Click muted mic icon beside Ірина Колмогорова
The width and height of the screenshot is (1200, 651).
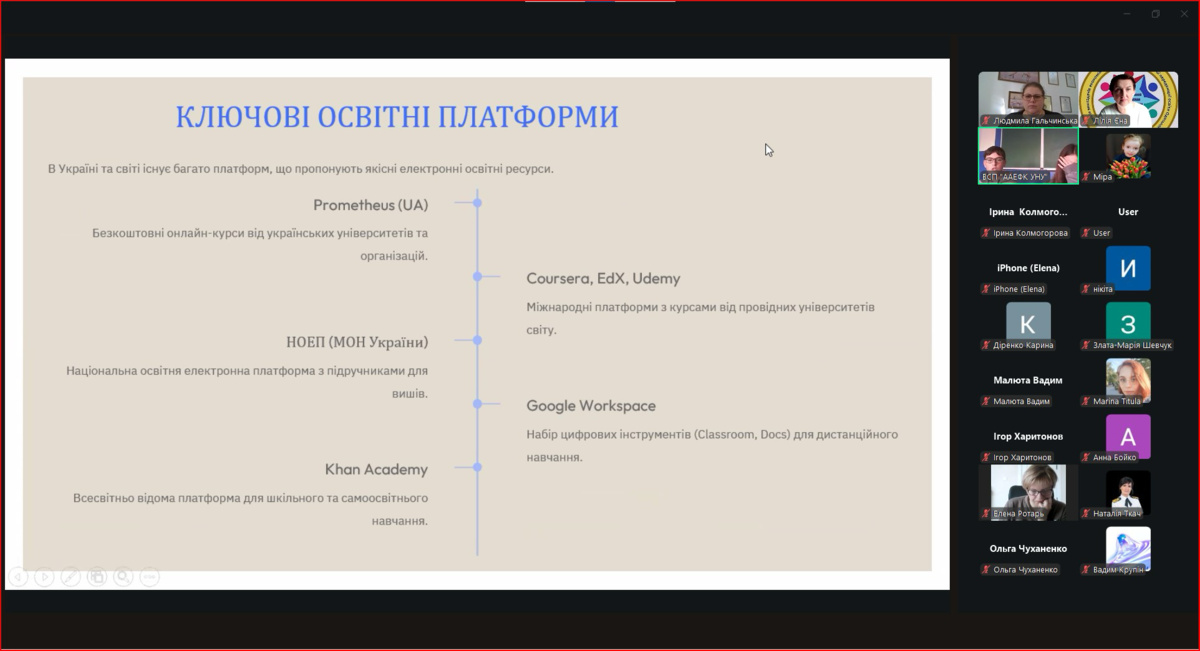[x=986, y=233]
